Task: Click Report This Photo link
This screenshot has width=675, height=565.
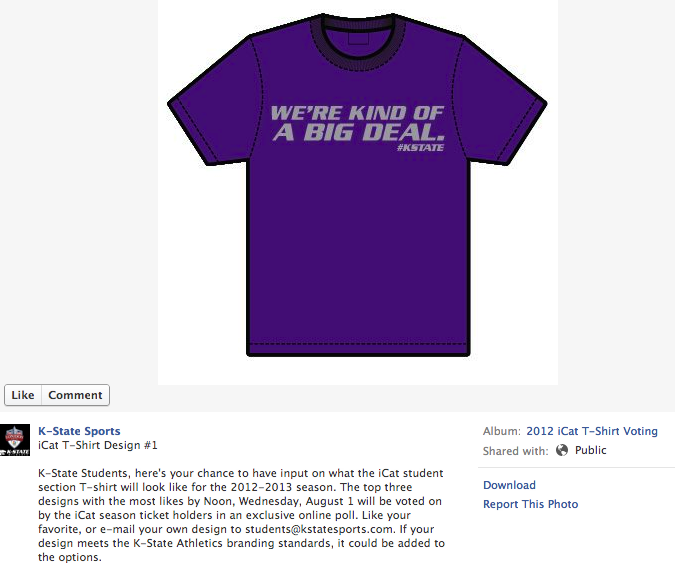Action: click(530, 504)
